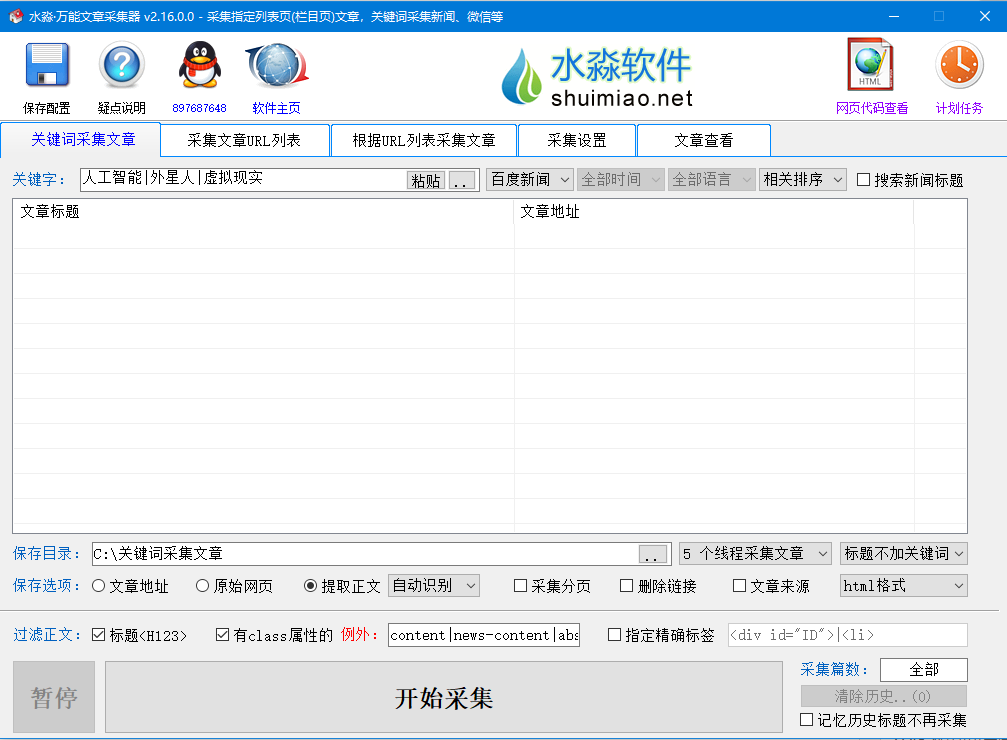The width and height of the screenshot is (1007, 740).
Task: Select the original webpage radio button
Action: pyautogui.click(x=202, y=586)
